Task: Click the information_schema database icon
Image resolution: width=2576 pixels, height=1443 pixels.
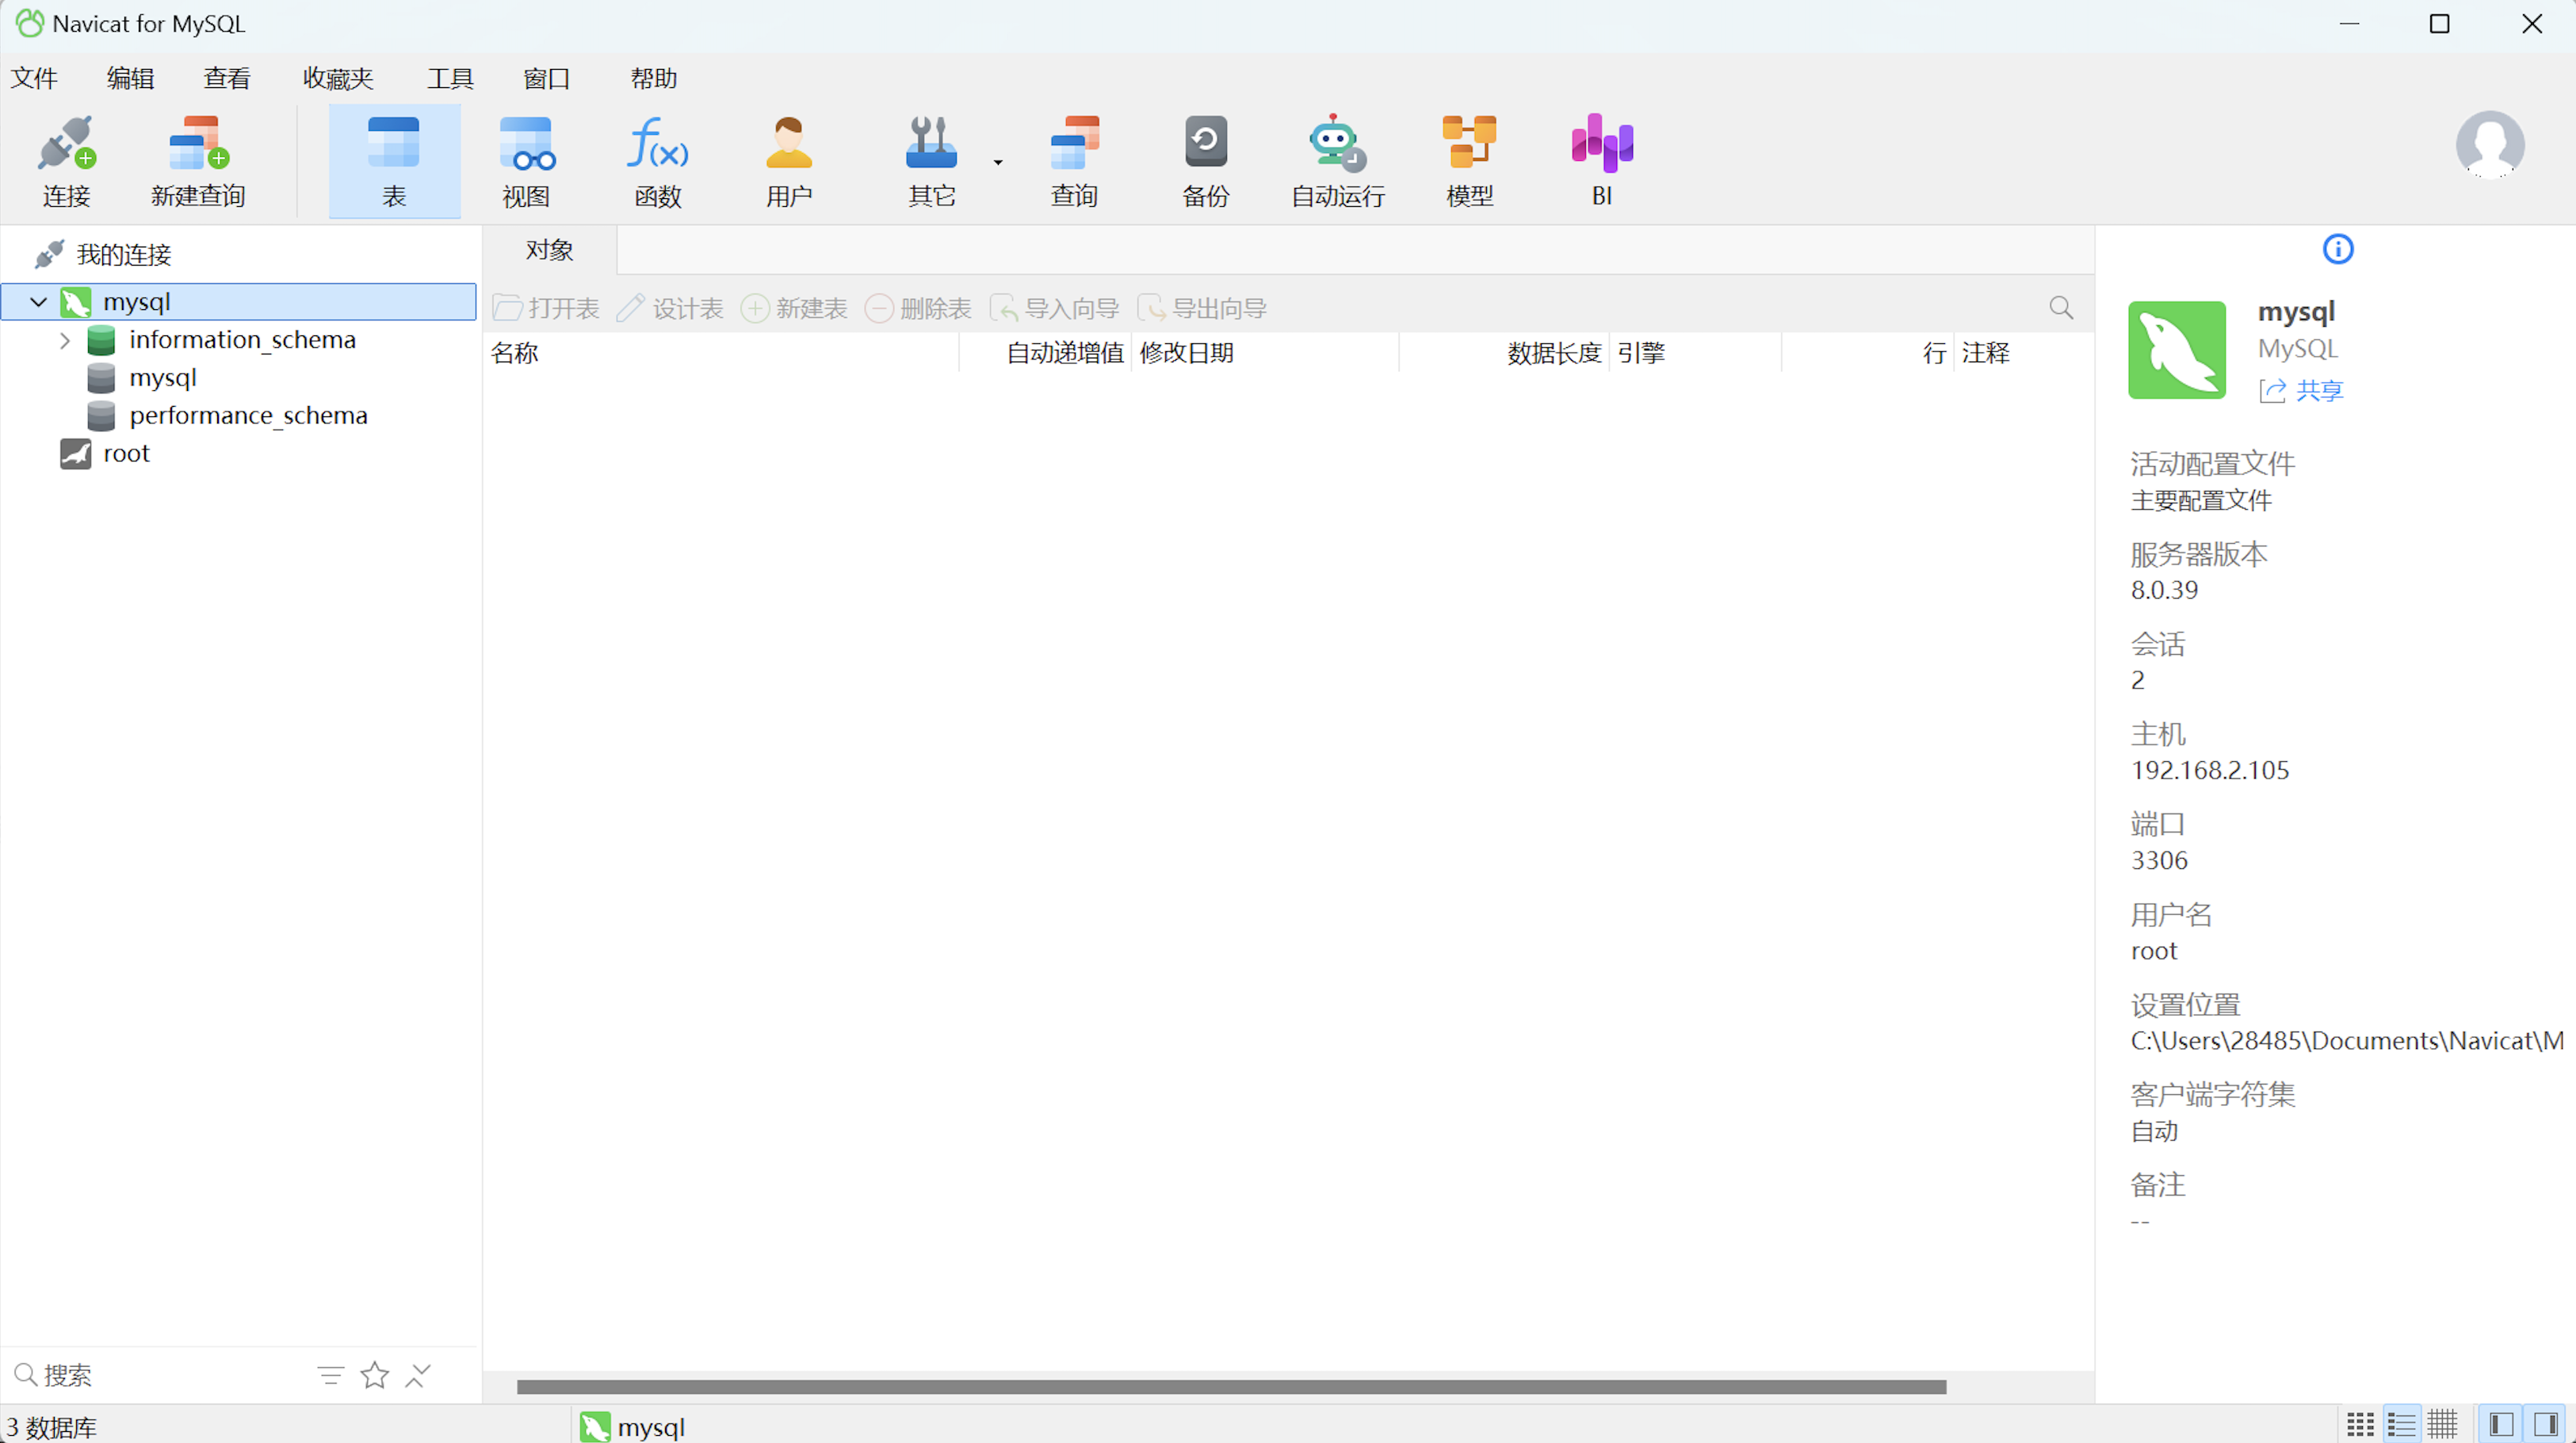Action: coord(101,341)
